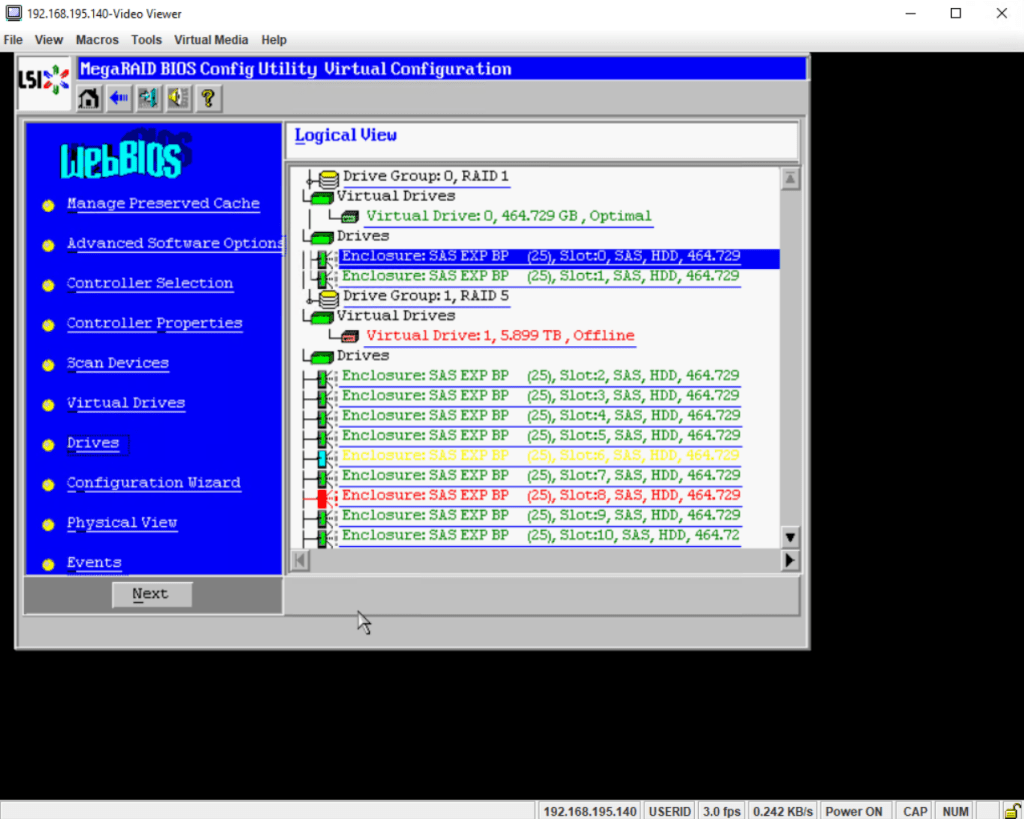Click the green drive icon for Slot 9
The width and height of the screenshot is (1024, 819).
(x=322, y=519)
